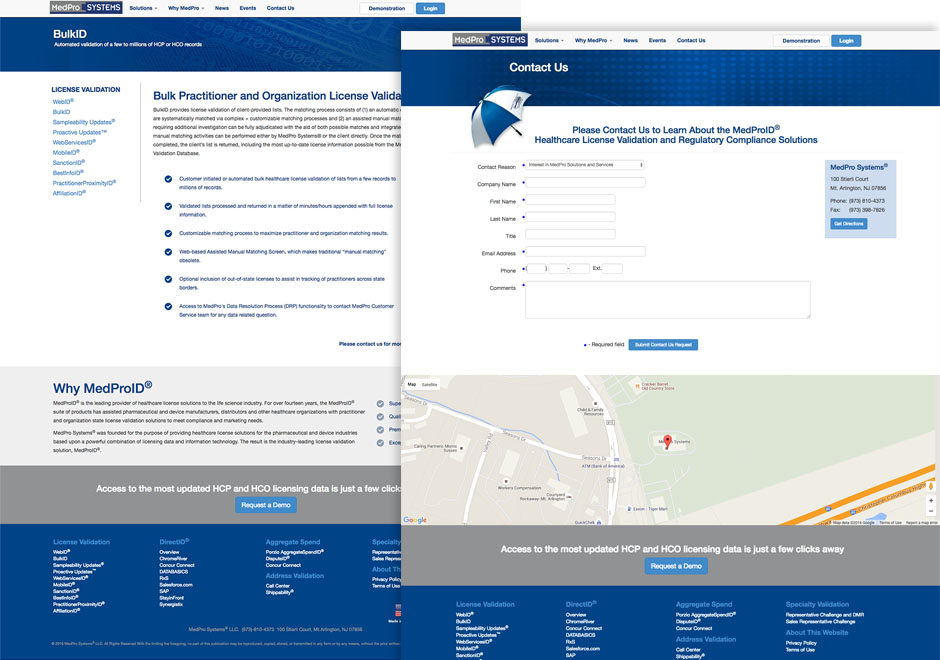Viewport: 940px width, 660px height.
Task: Open Representative Challenge and DMR footer link
Action: (825, 615)
